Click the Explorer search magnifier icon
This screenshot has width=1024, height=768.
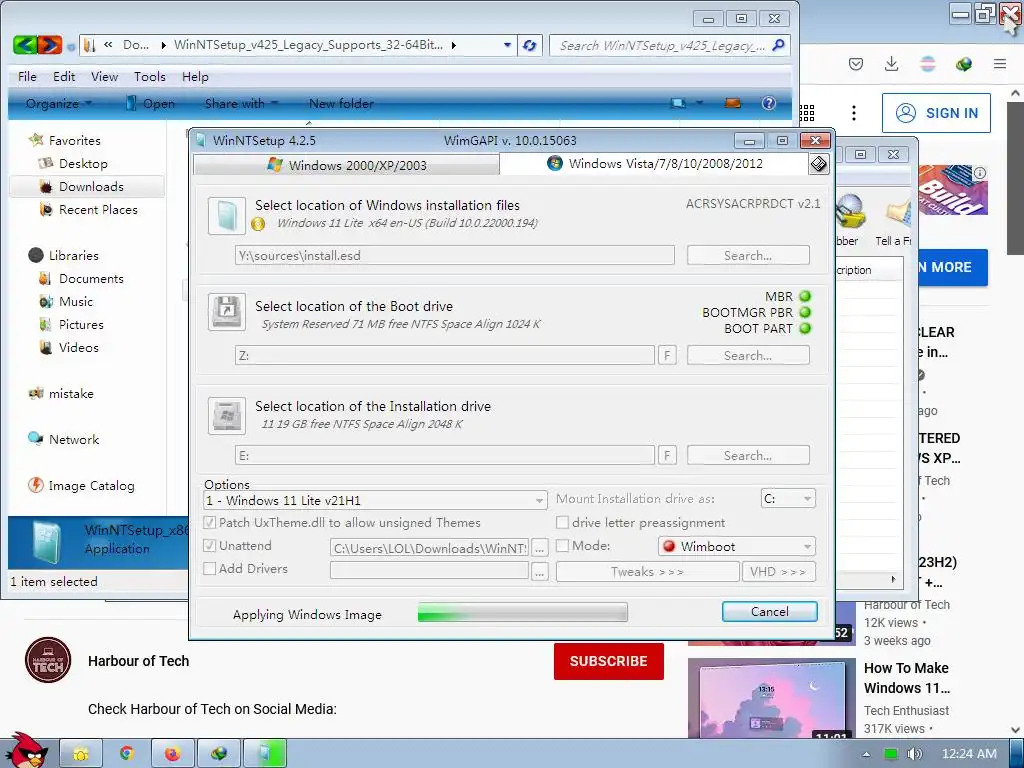point(778,45)
